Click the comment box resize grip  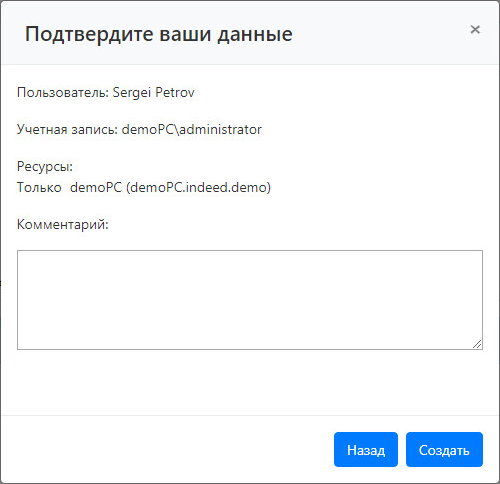477,344
